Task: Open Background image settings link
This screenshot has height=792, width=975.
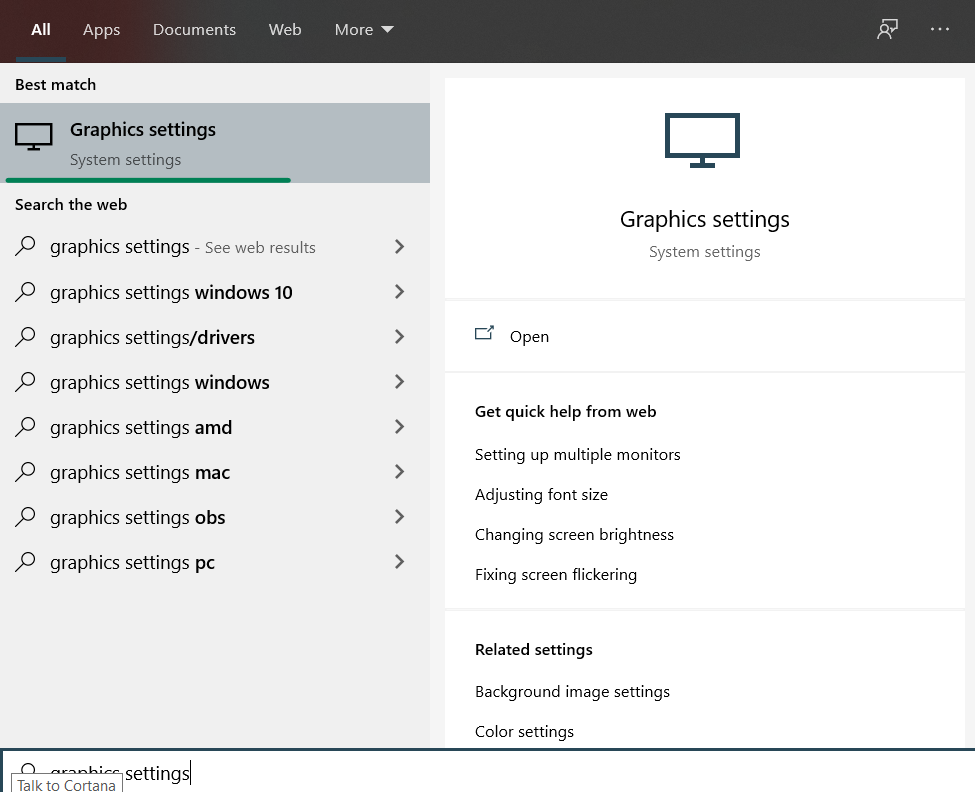Action: click(572, 692)
